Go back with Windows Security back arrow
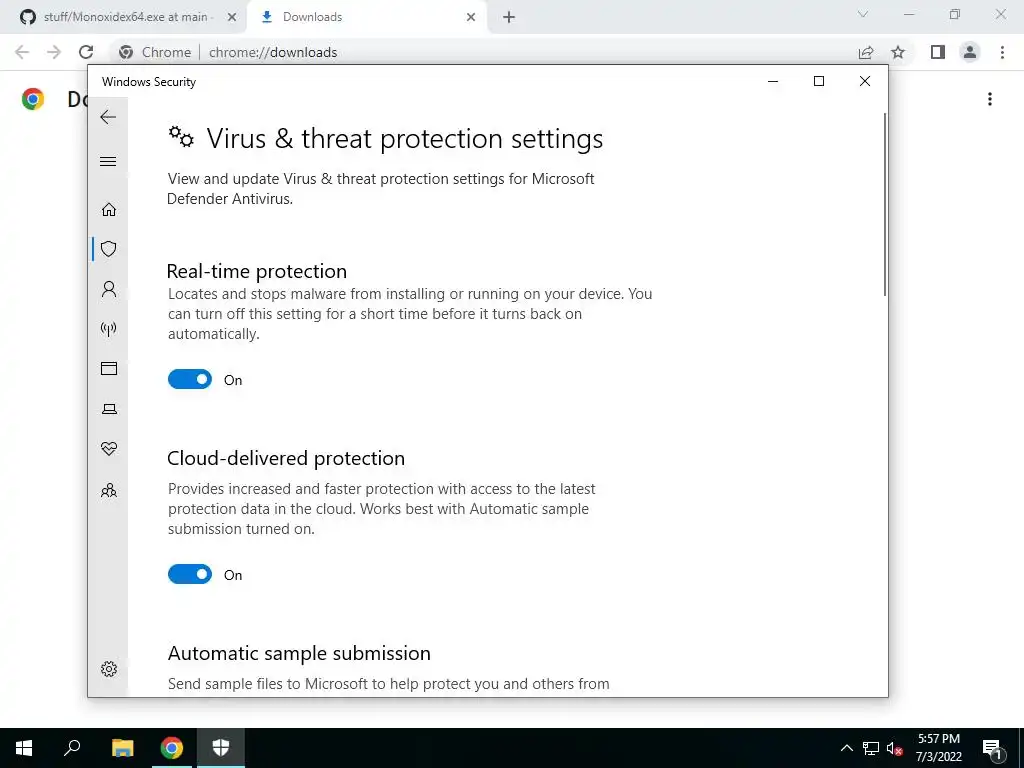1024x768 pixels. pyautogui.click(x=108, y=117)
